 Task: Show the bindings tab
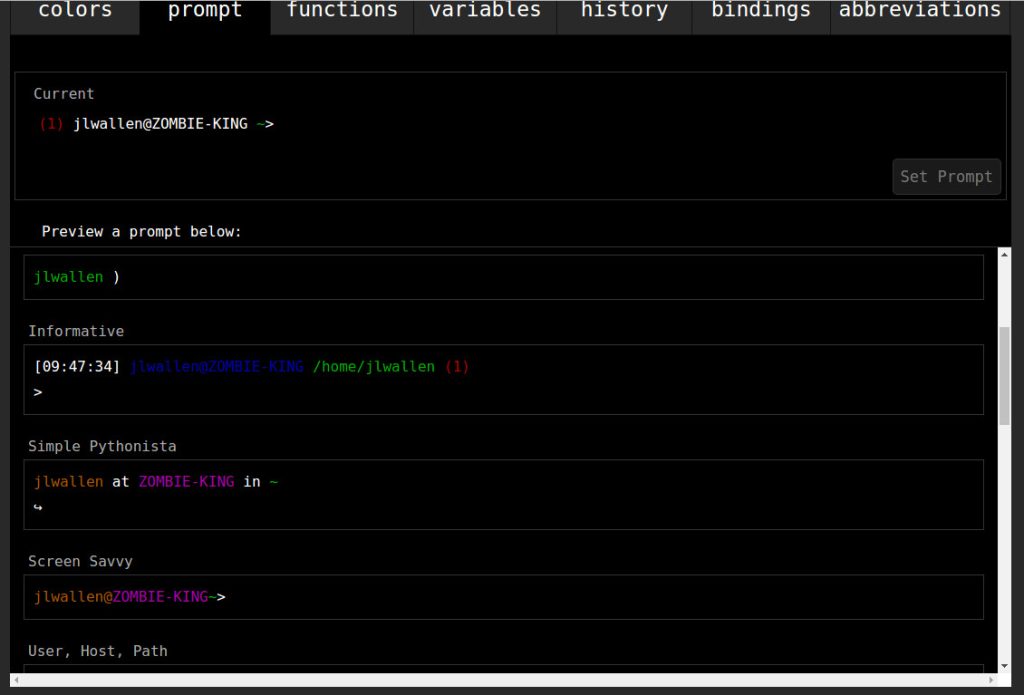click(x=761, y=12)
